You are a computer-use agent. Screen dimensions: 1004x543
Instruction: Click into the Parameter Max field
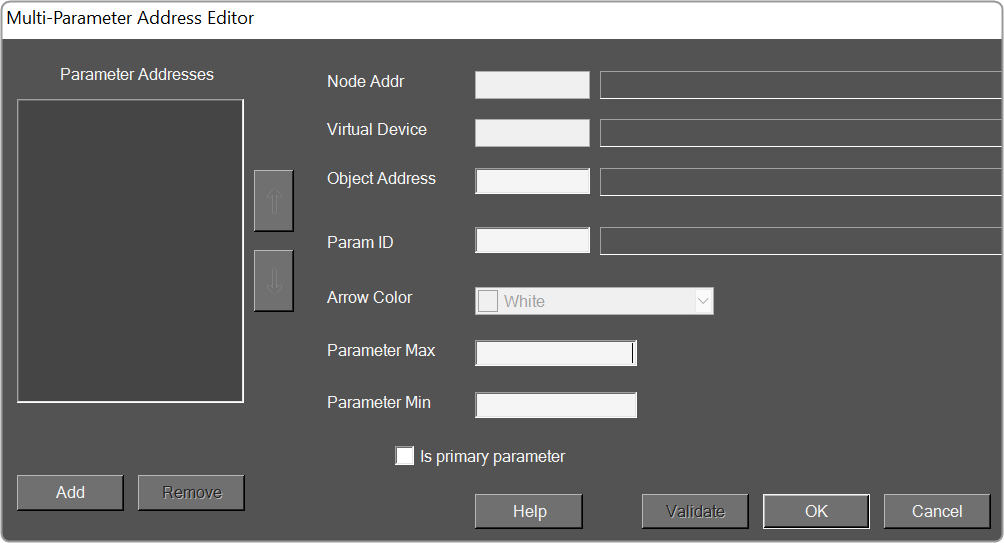(556, 353)
